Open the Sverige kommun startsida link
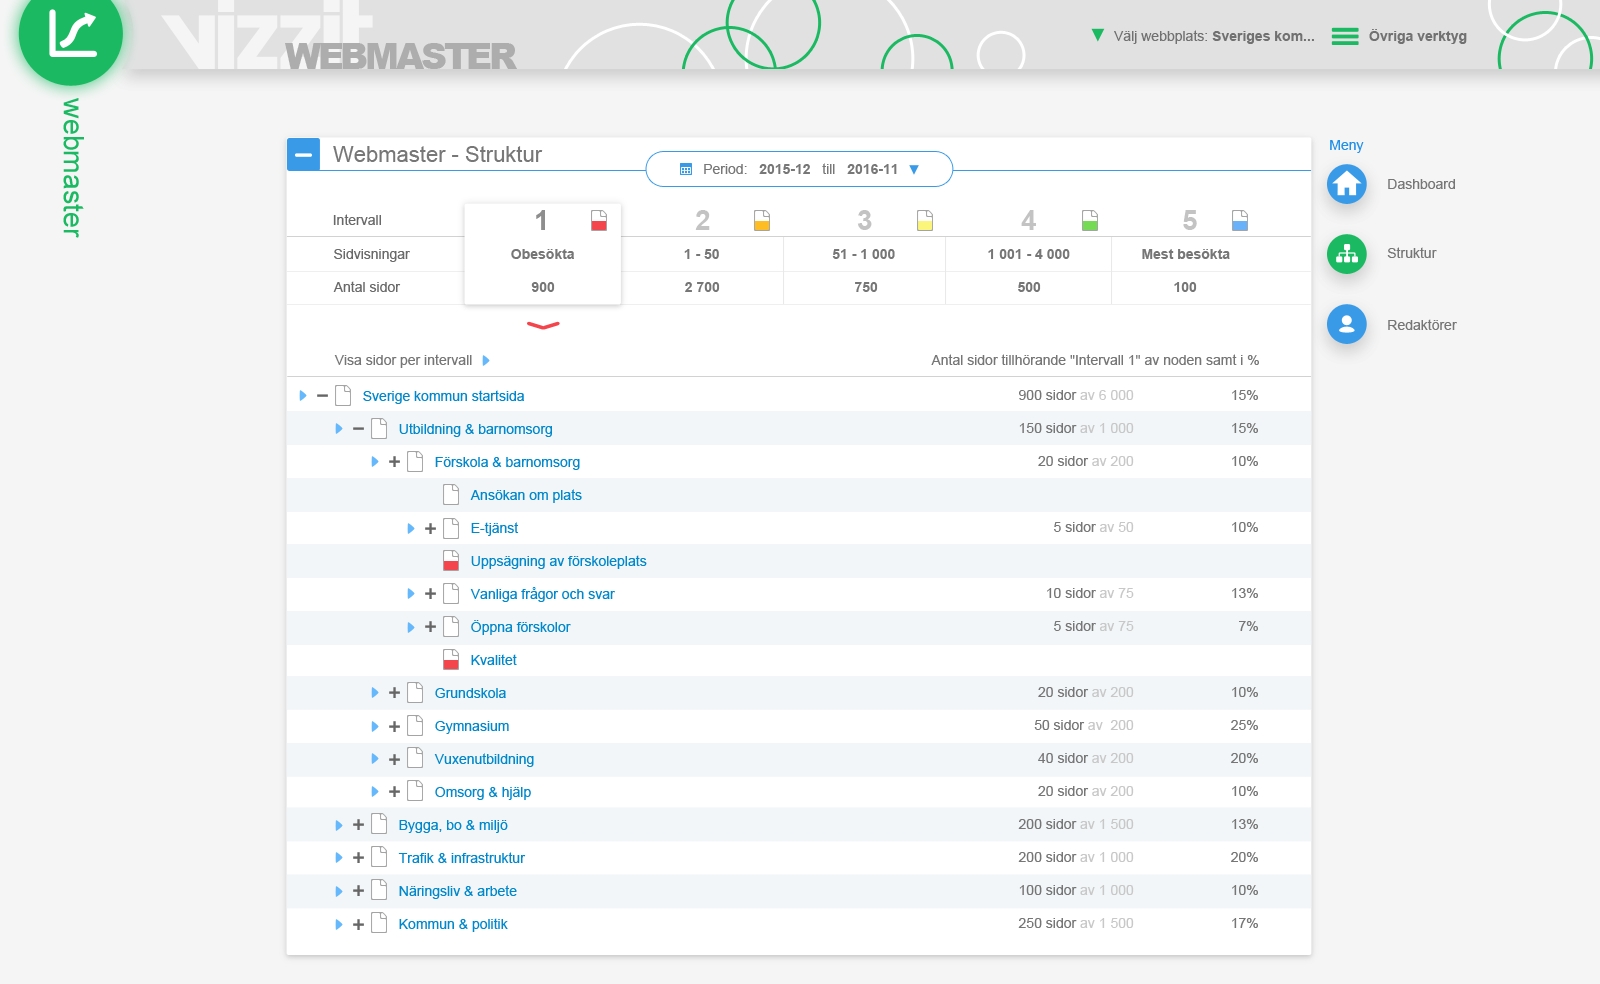 point(443,396)
